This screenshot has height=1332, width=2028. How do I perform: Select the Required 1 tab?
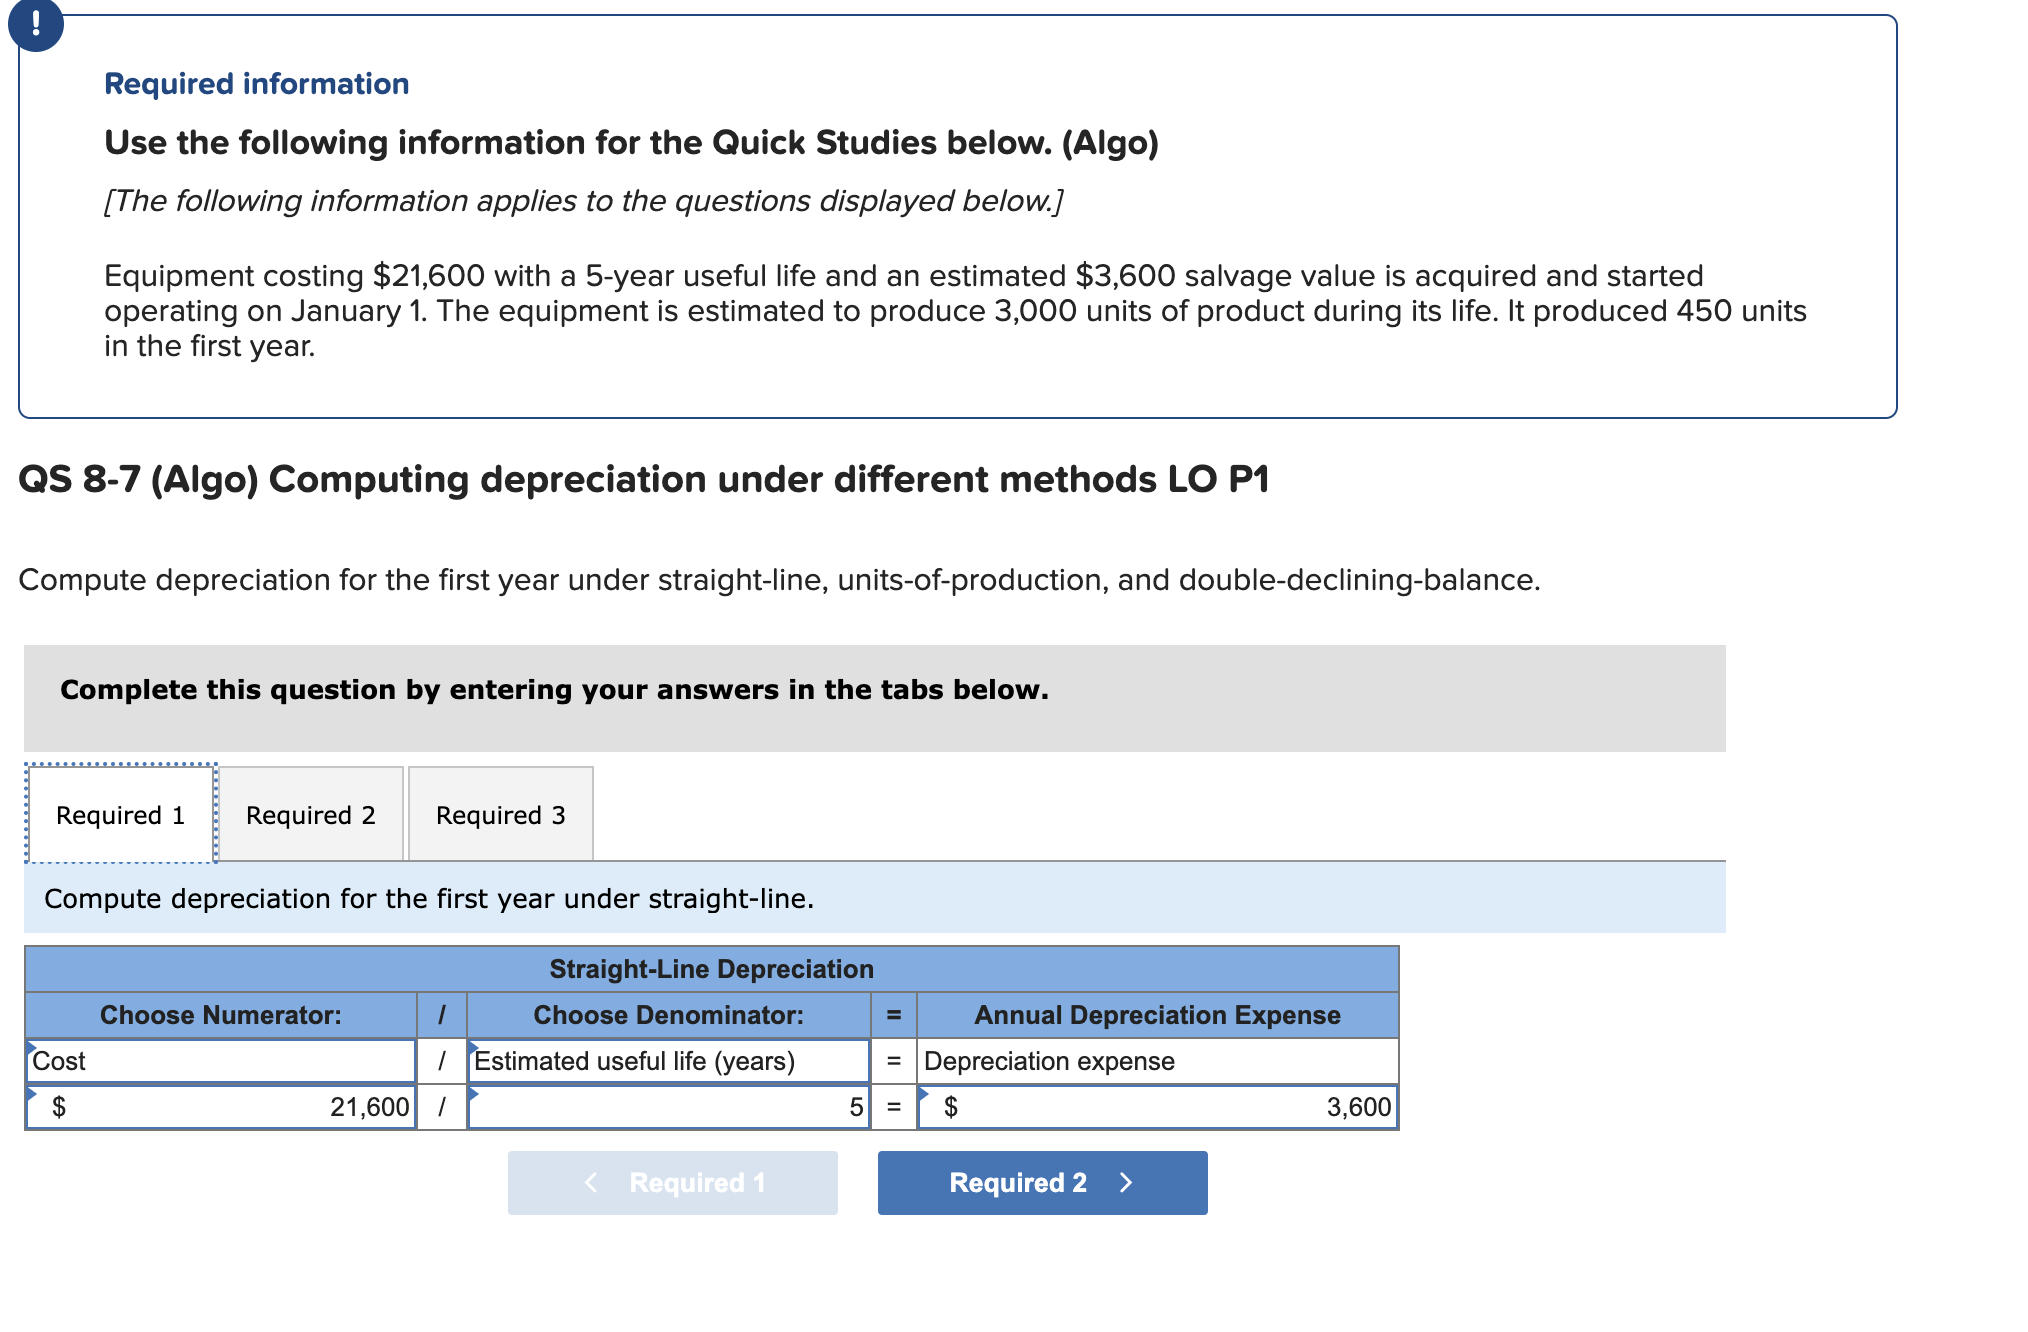point(121,815)
